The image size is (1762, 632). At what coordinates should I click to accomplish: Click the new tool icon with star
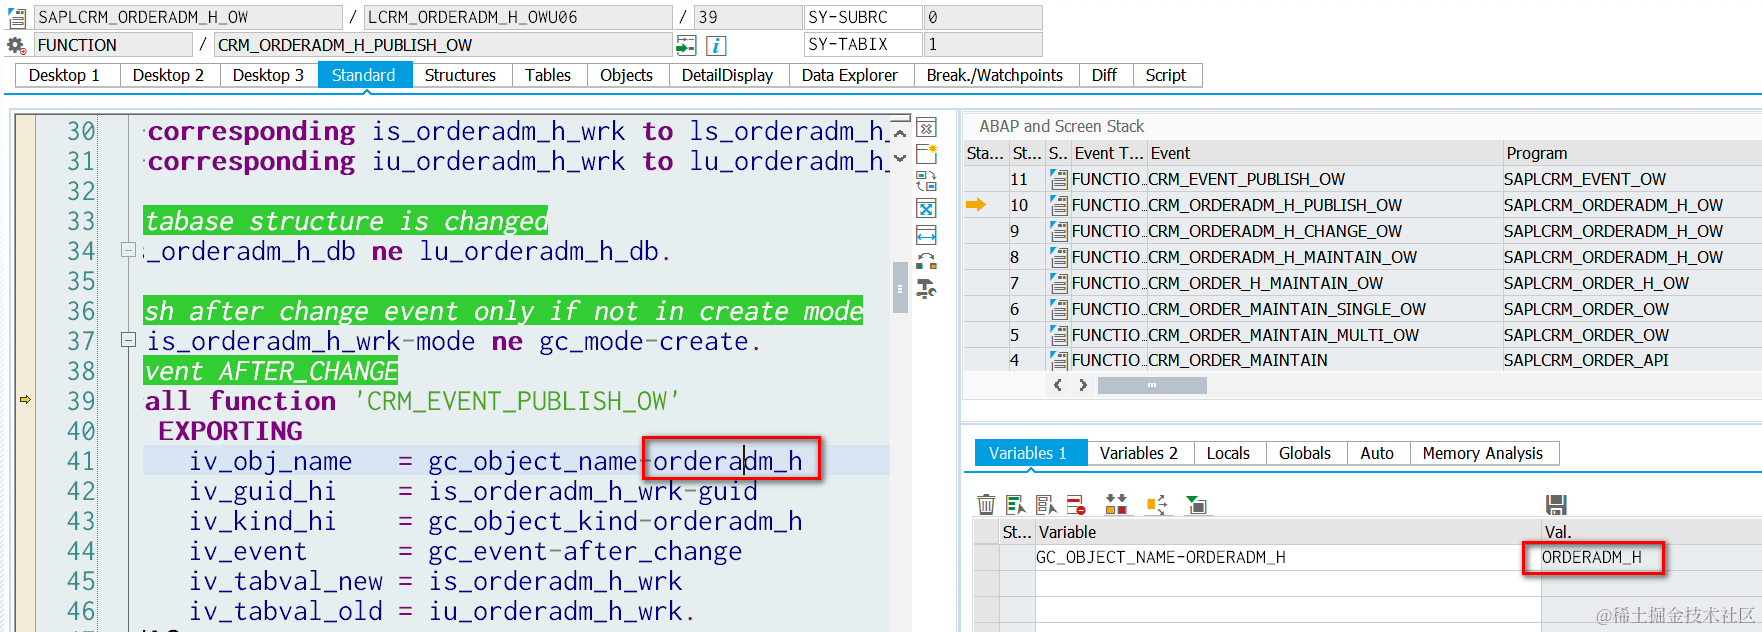pos(926,154)
